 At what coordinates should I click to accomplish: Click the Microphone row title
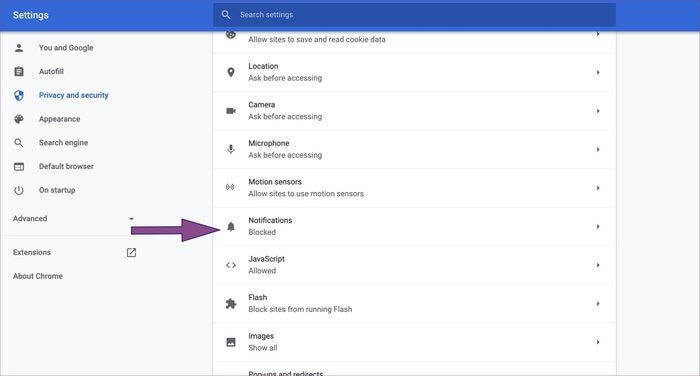pos(269,143)
